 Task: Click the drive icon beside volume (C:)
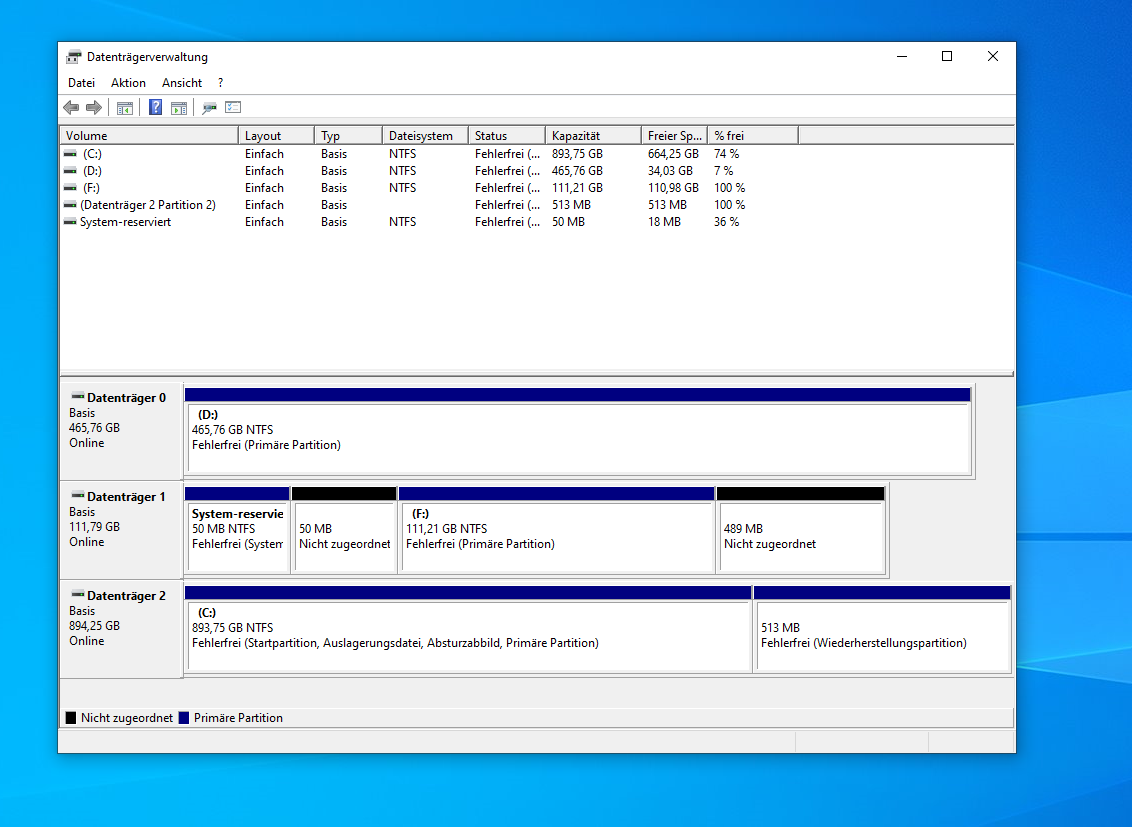[70, 154]
